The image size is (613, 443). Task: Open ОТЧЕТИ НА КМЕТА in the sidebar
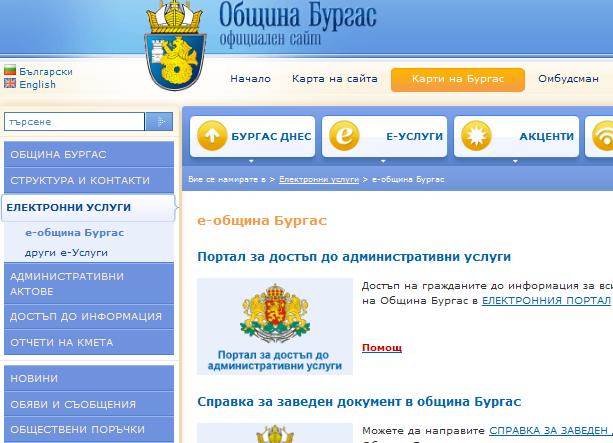pyautogui.click(x=89, y=342)
